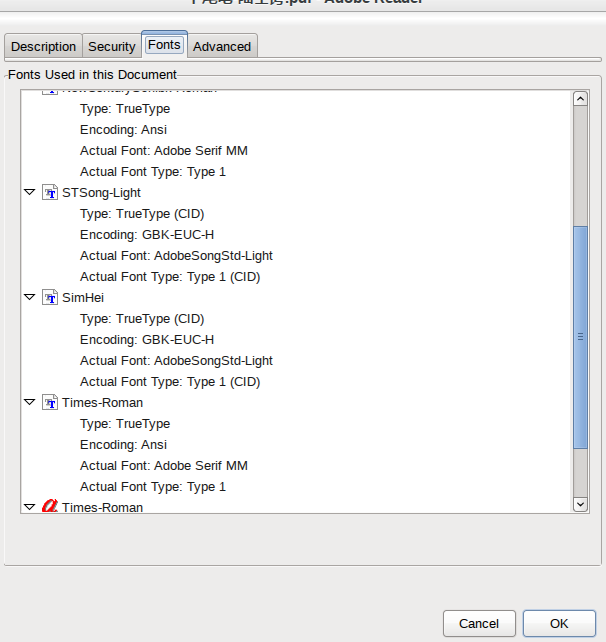
Task: Click Cancel to dismiss the dialog
Action: click(479, 623)
